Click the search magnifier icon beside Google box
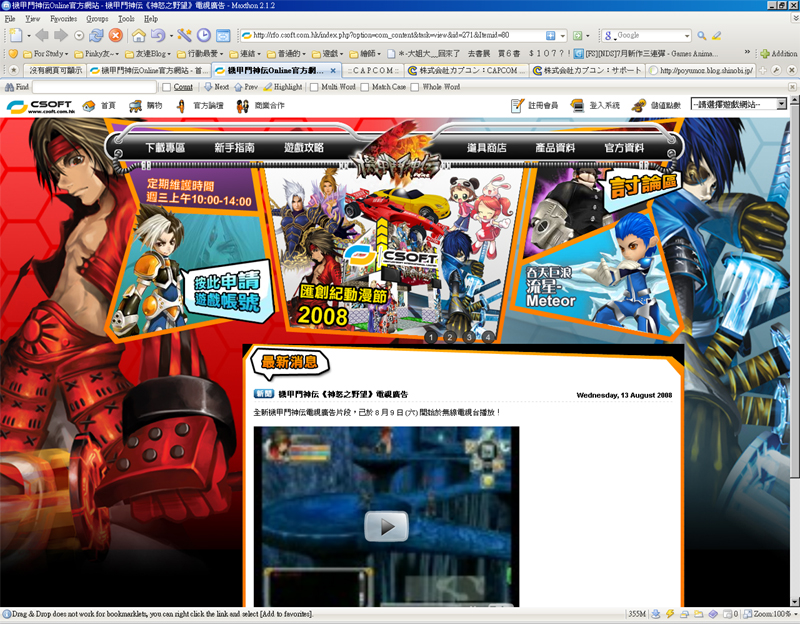Screen dimensions: 800x624 702,36
